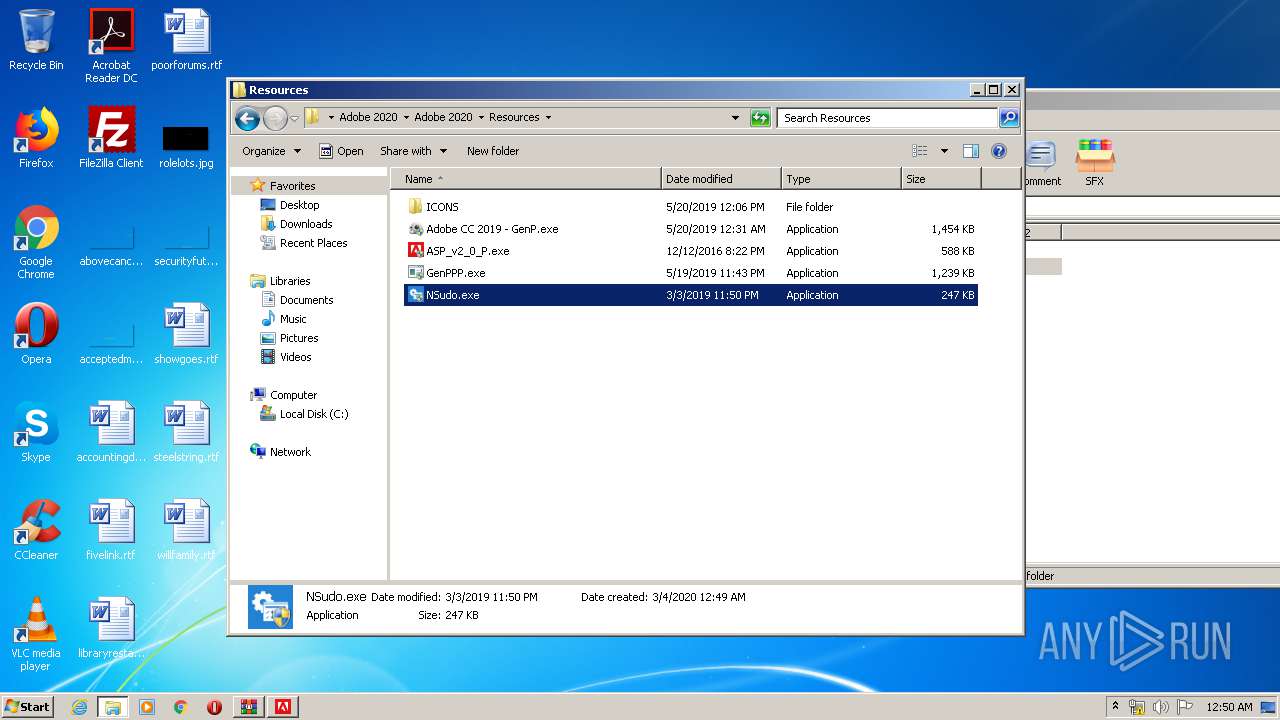Viewport: 1280px width, 720px height.
Task: Select Adobe CC 2019 - GenP.exe
Action: [x=690, y=229]
